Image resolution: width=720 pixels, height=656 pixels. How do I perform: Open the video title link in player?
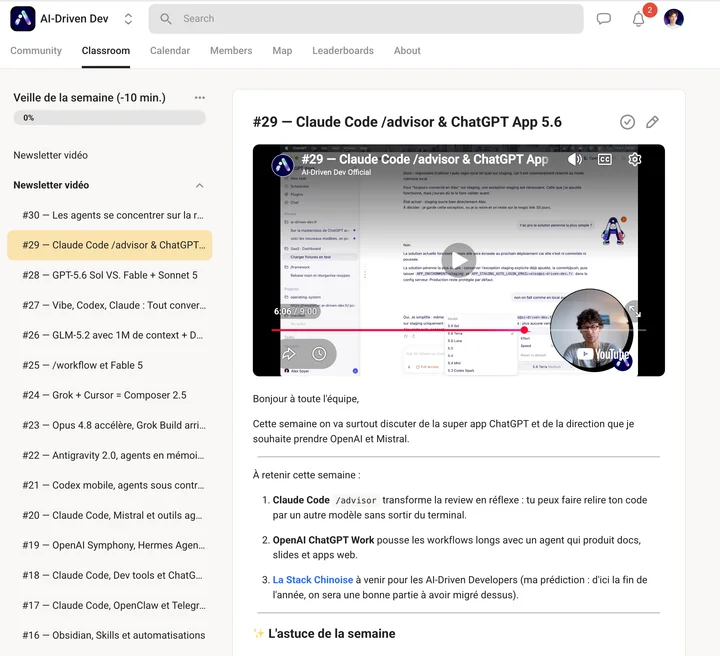425,159
